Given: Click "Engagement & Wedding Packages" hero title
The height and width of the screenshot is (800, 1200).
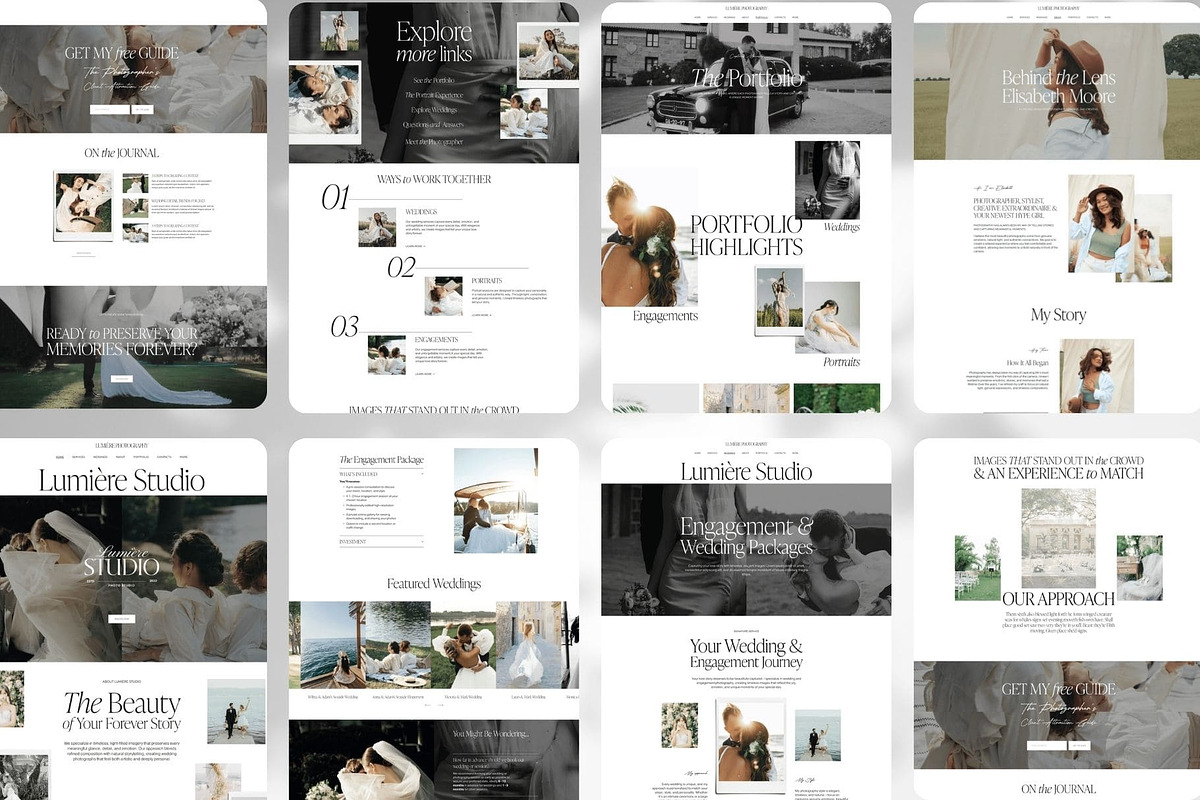Looking at the screenshot, I should (746, 536).
